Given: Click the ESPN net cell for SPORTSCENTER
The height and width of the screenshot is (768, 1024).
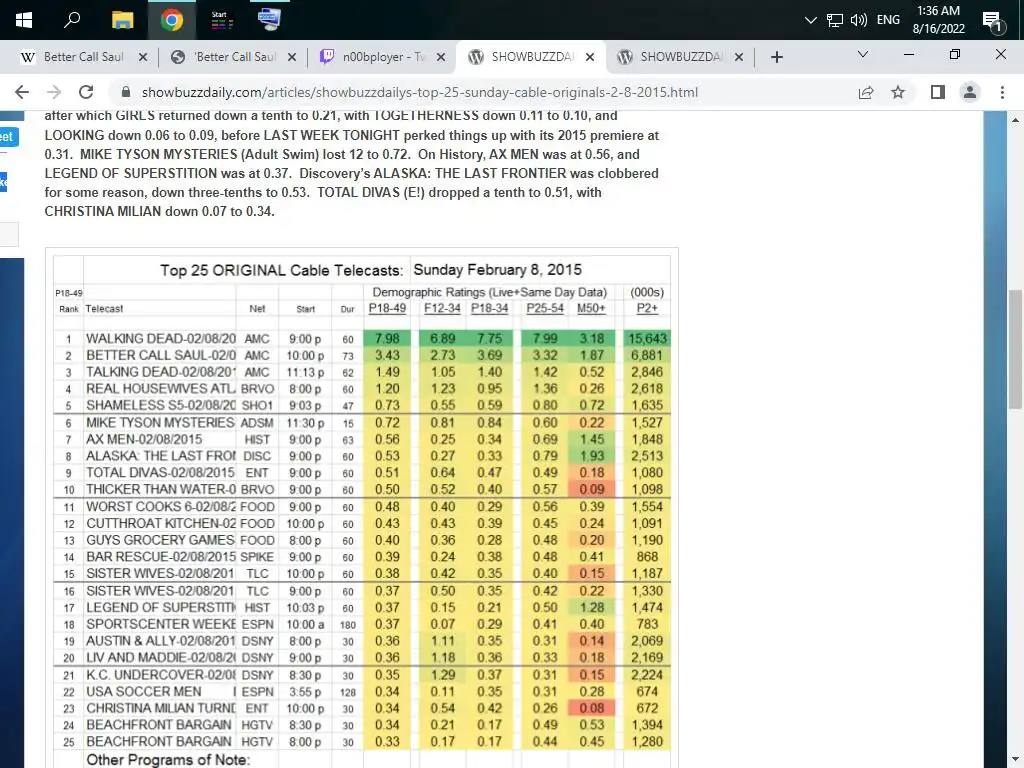Looking at the screenshot, I should point(257,624).
